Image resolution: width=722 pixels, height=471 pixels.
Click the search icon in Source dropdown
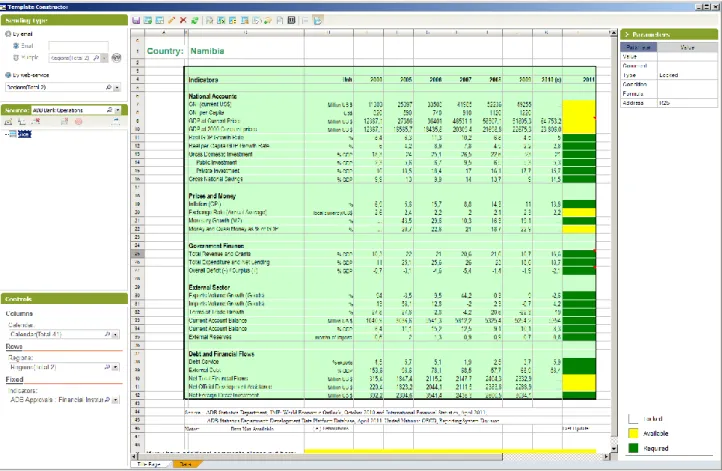(110, 110)
